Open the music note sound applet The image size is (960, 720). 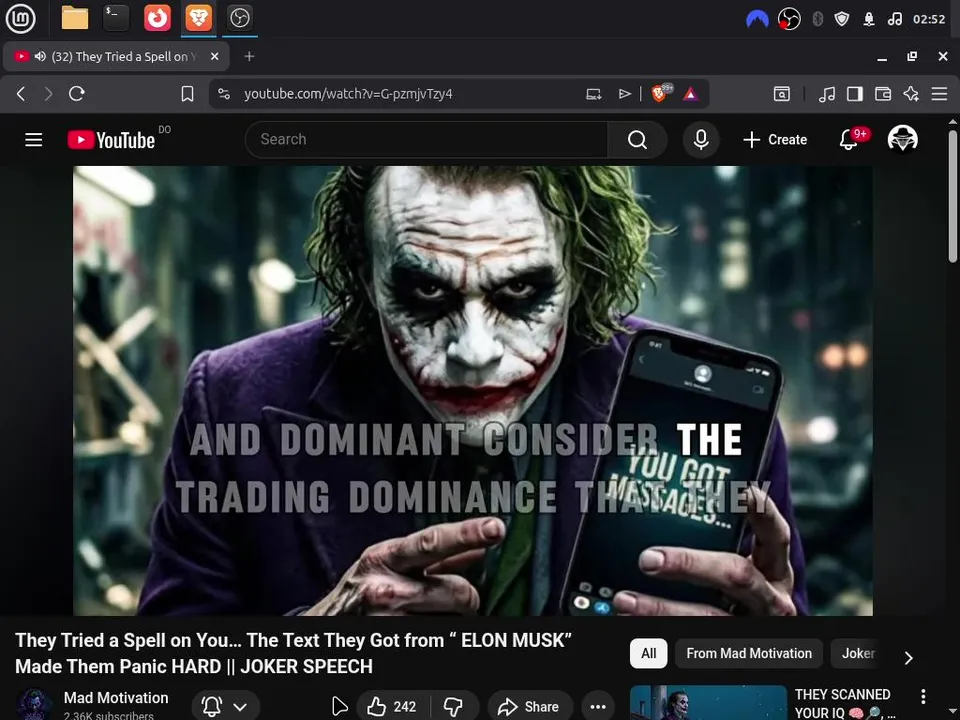pos(894,19)
